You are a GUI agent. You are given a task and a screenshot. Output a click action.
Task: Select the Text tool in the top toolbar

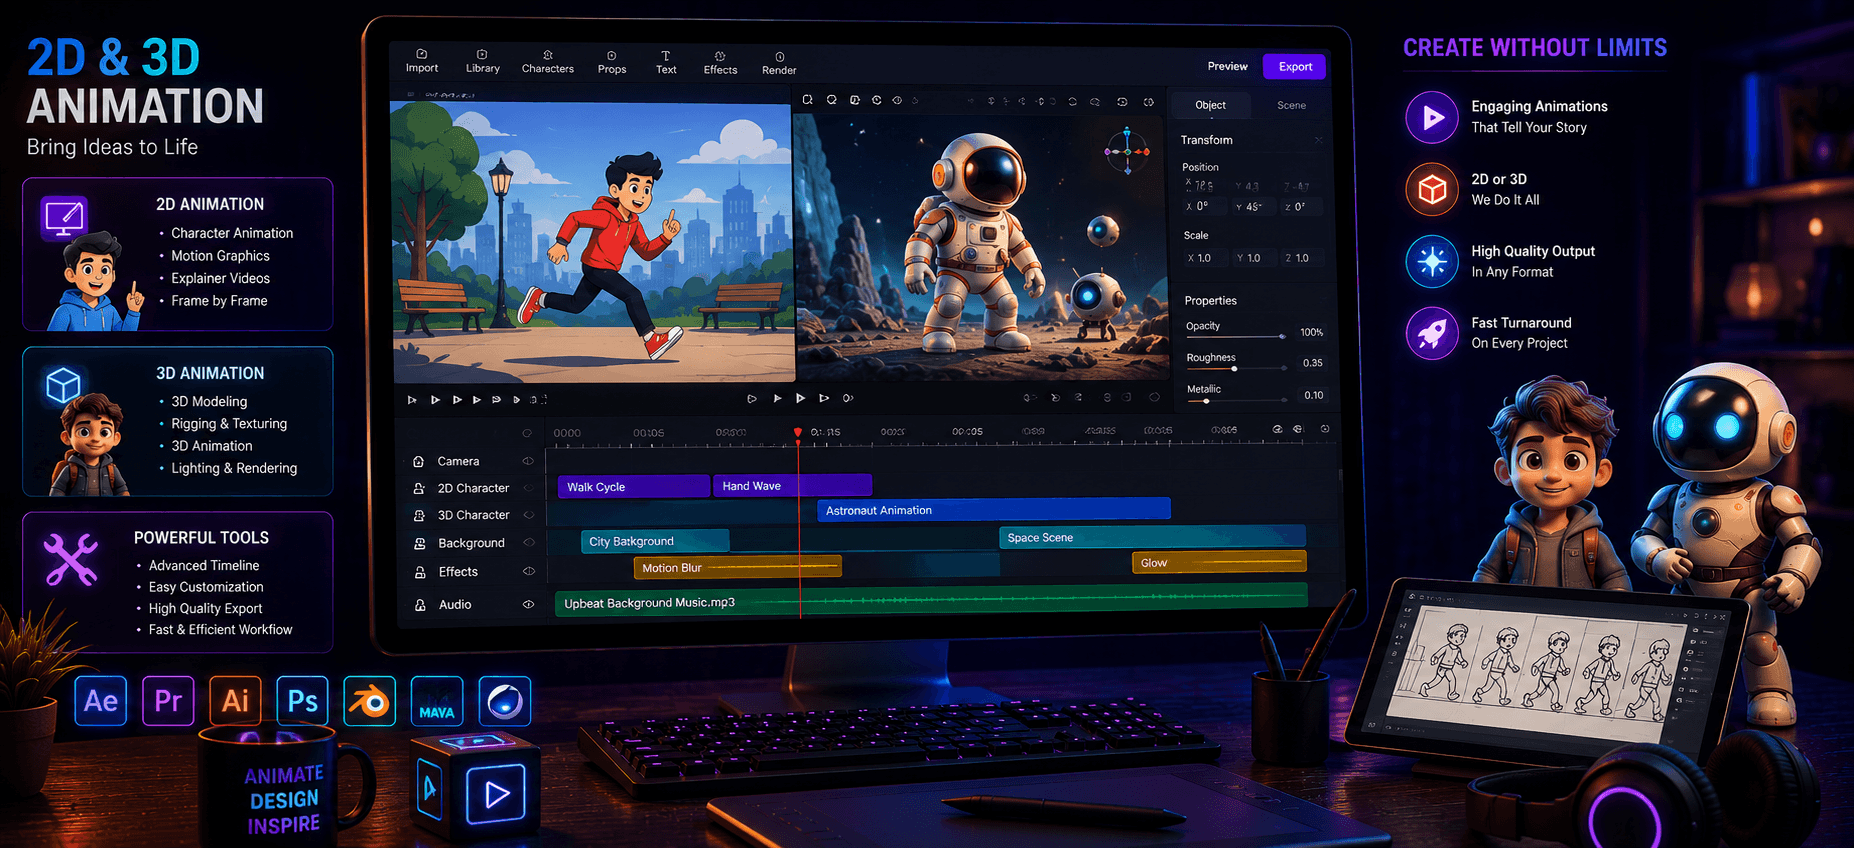click(666, 63)
